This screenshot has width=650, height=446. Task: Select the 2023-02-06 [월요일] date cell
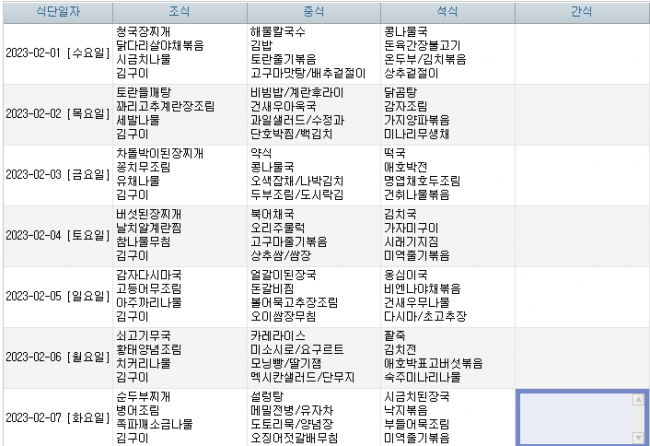pos(55,356)
